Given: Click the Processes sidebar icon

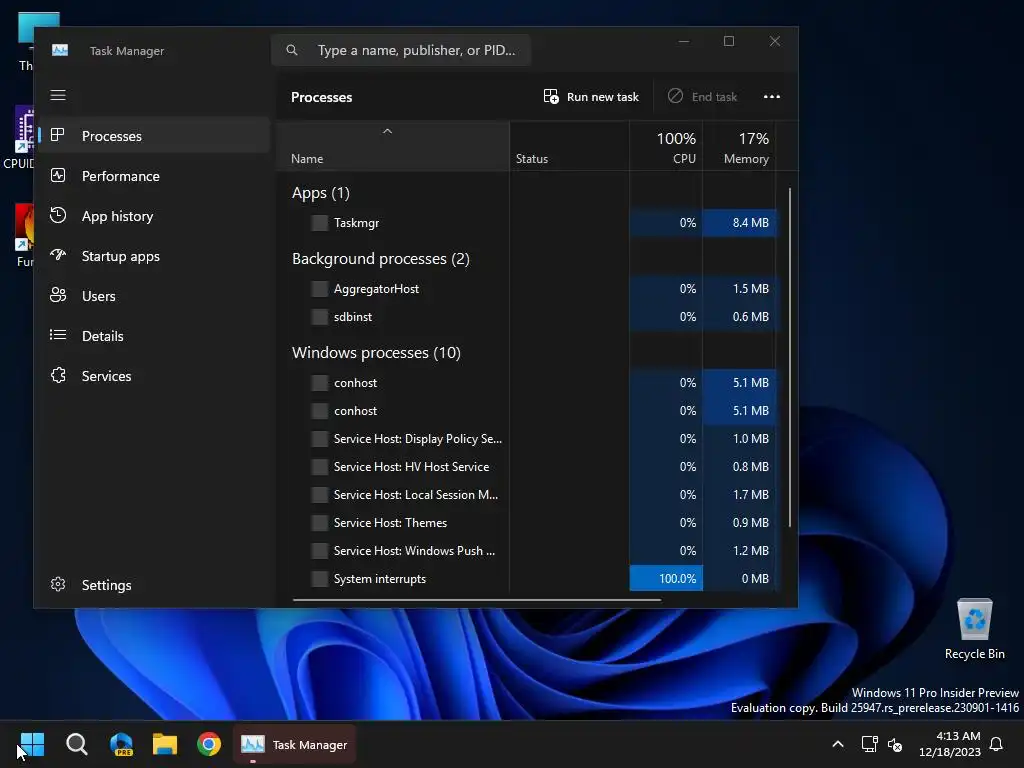Looking at the screenshot, I should point(57,135).
